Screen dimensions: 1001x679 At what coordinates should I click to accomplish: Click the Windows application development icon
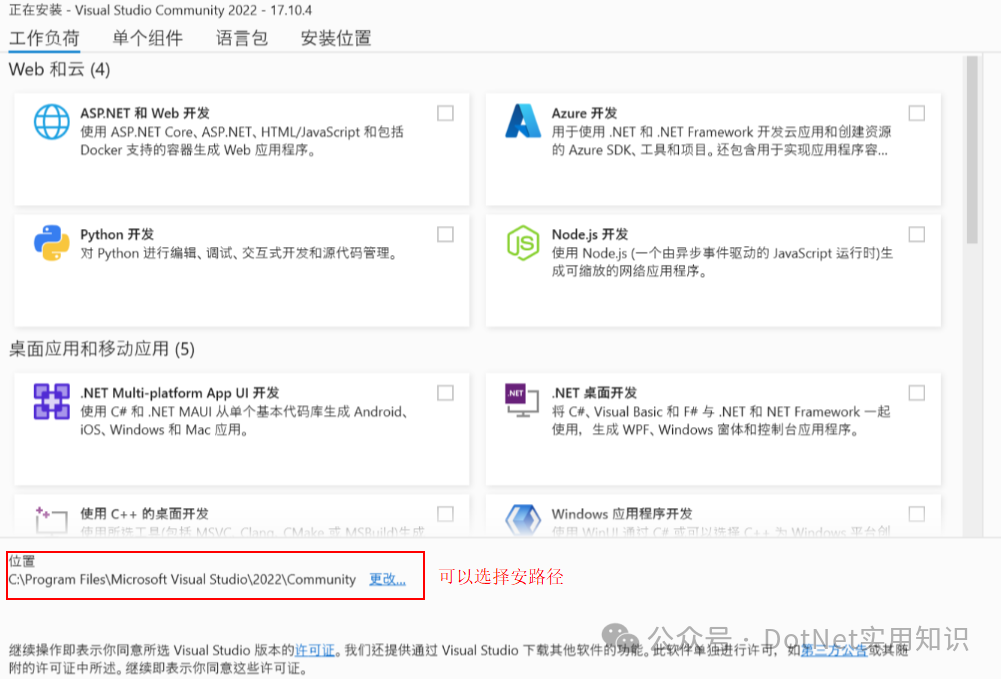tap(523, 520)
